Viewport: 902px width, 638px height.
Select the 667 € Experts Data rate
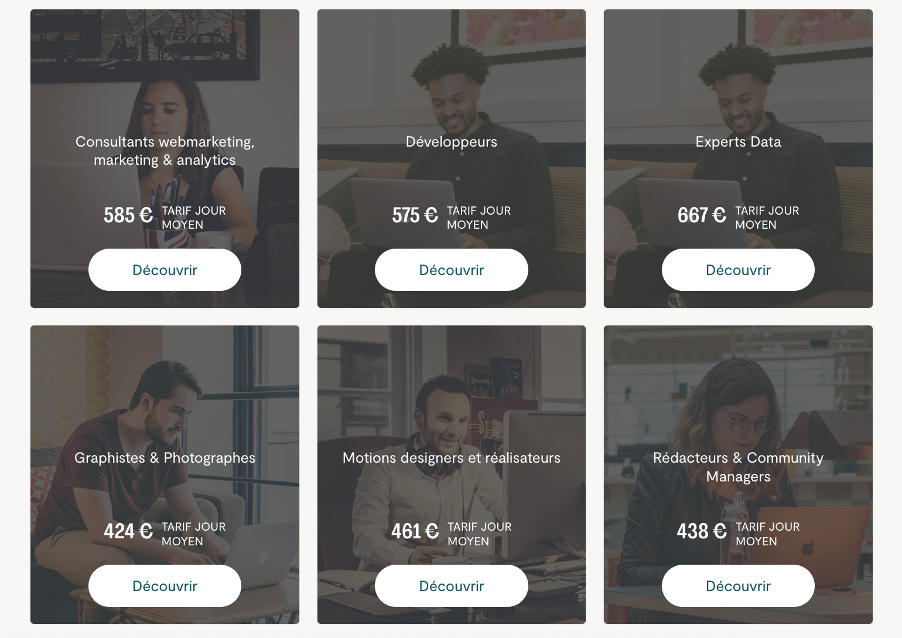click(701, 215)
